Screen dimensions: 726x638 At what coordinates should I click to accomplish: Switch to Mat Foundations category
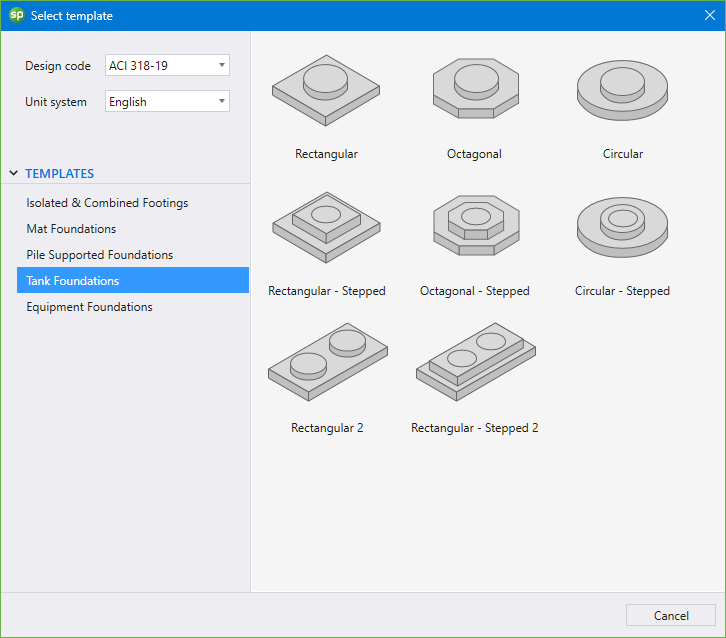[71, 229]
